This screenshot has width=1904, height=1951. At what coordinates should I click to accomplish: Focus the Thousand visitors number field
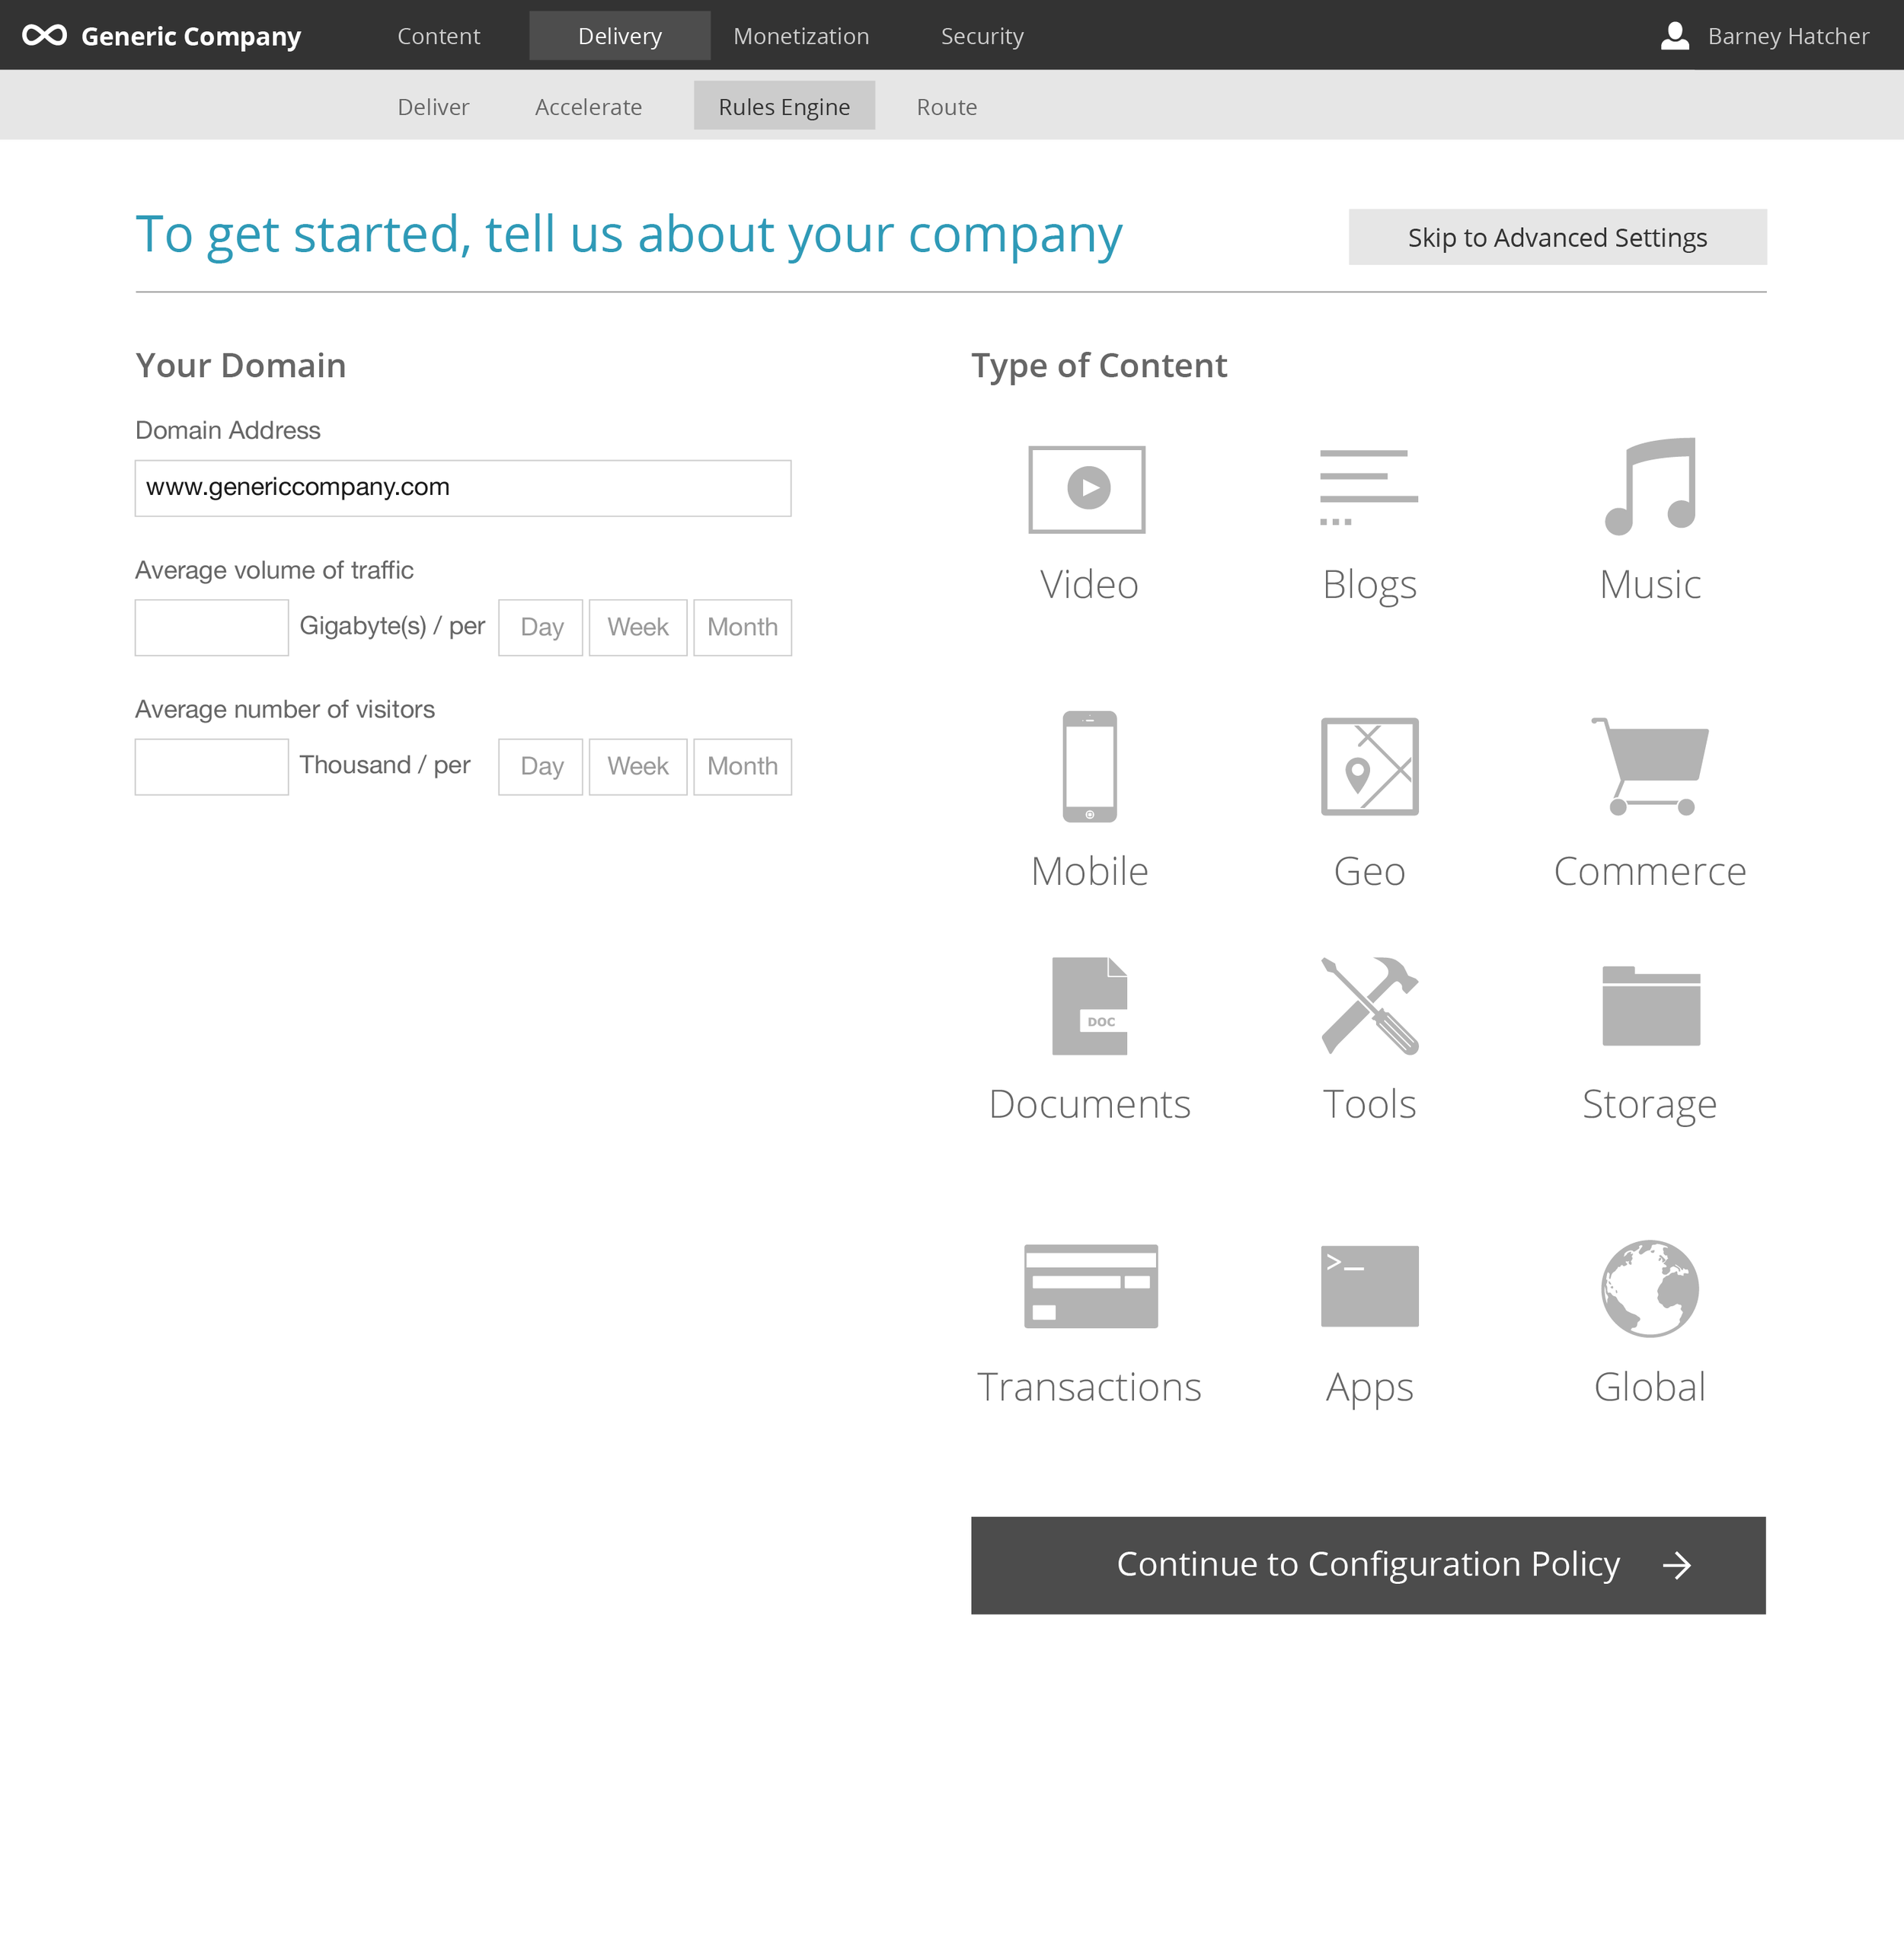(212, 767)
